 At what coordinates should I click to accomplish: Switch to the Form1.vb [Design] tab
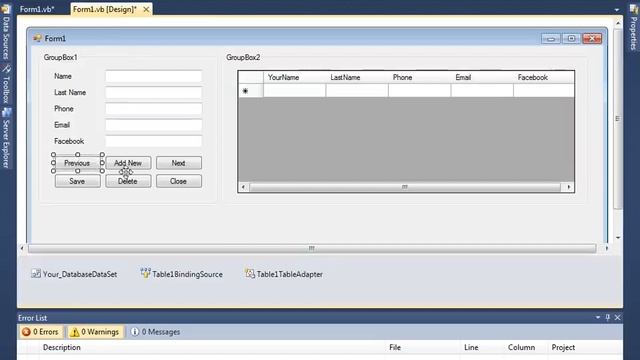point(105,9)
